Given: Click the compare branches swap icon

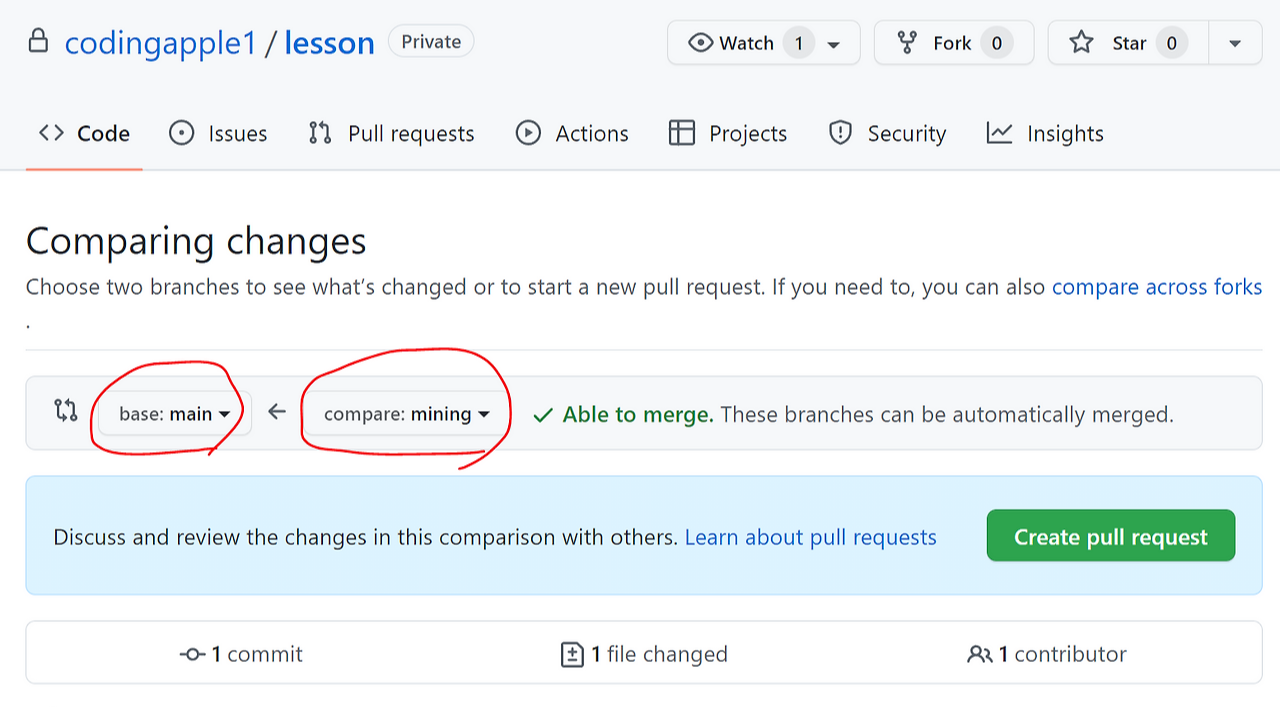Looking at the screenshot, I should tap(66, 410).
